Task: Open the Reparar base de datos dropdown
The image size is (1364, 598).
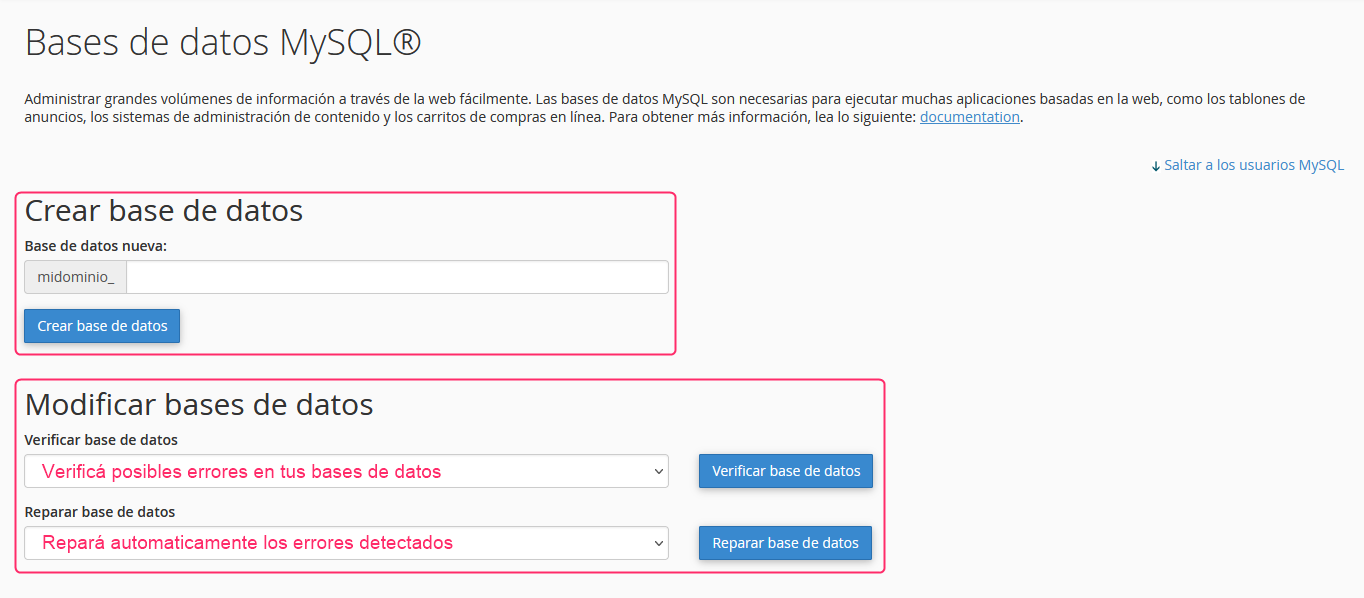Action: (346, 543)
